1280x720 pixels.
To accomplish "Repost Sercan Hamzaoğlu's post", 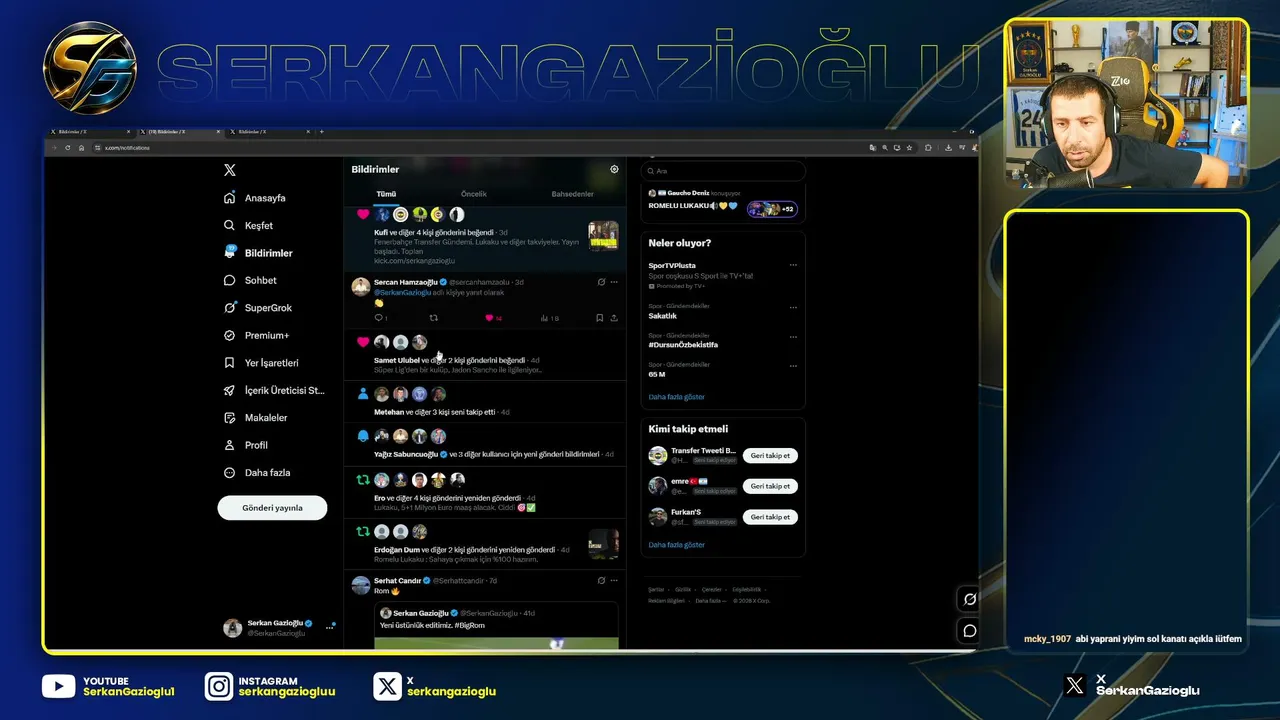I will pos(434,318).
